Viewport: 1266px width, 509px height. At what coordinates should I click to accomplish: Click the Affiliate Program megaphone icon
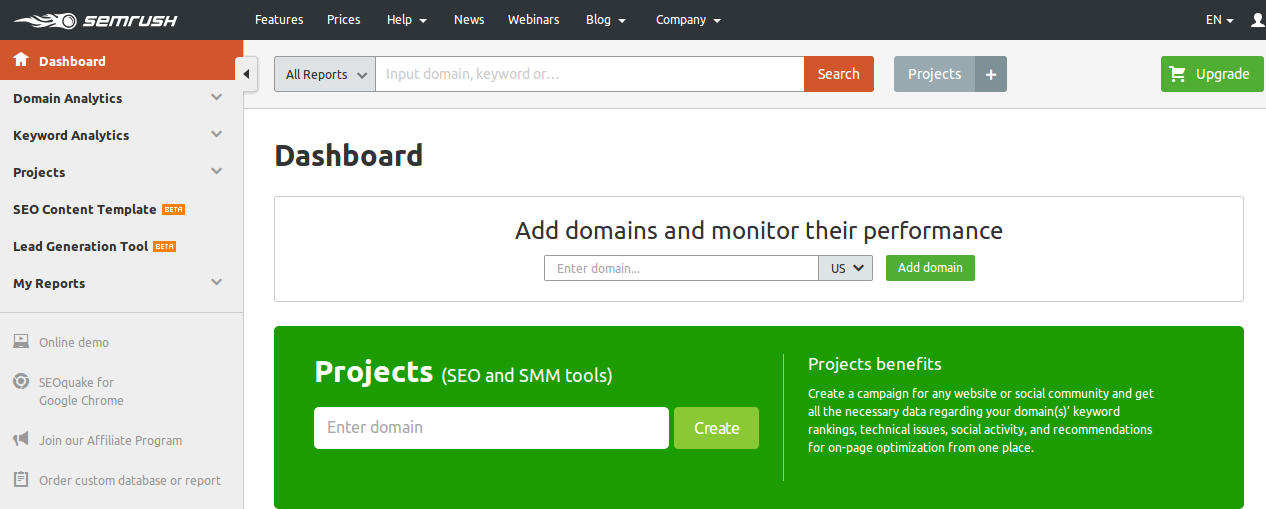click(21, 440)
